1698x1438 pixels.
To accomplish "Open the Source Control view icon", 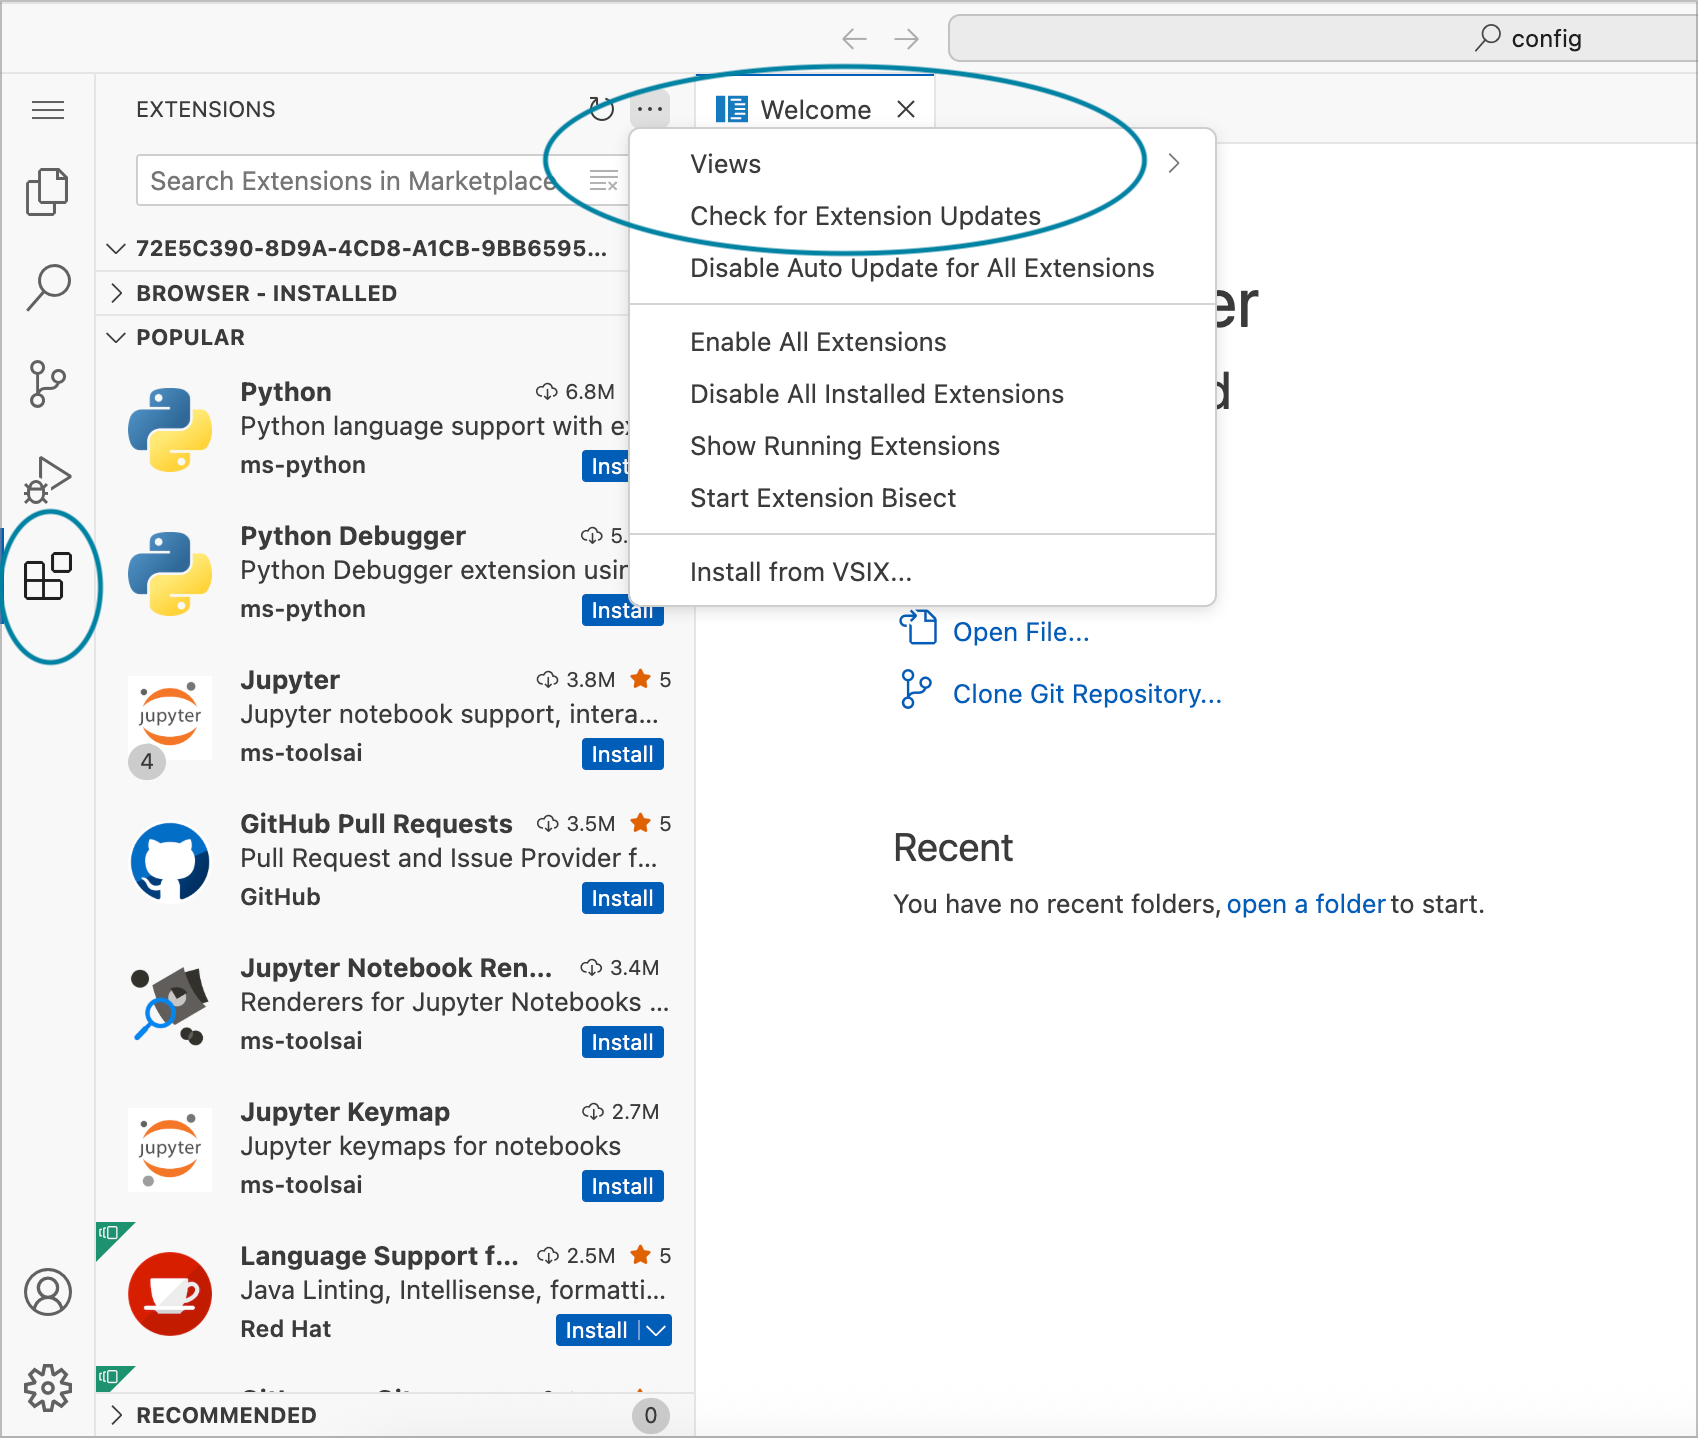I will 48,384.
